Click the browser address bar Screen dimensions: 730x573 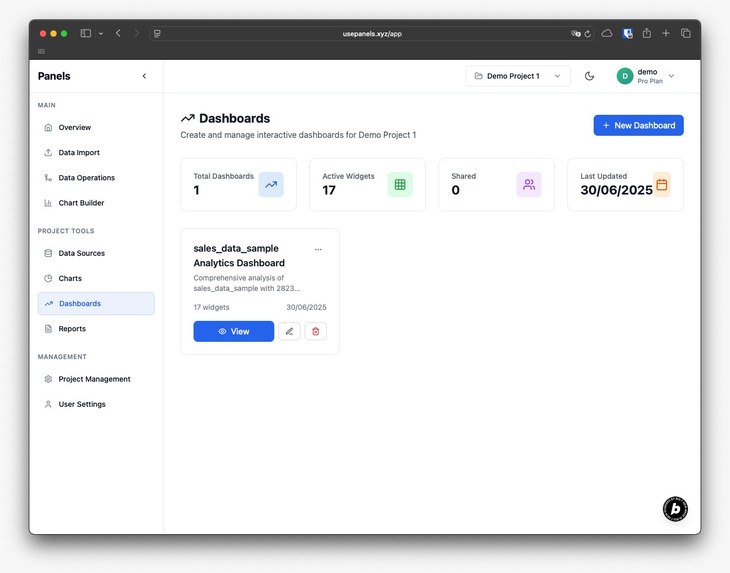(372, 34)
